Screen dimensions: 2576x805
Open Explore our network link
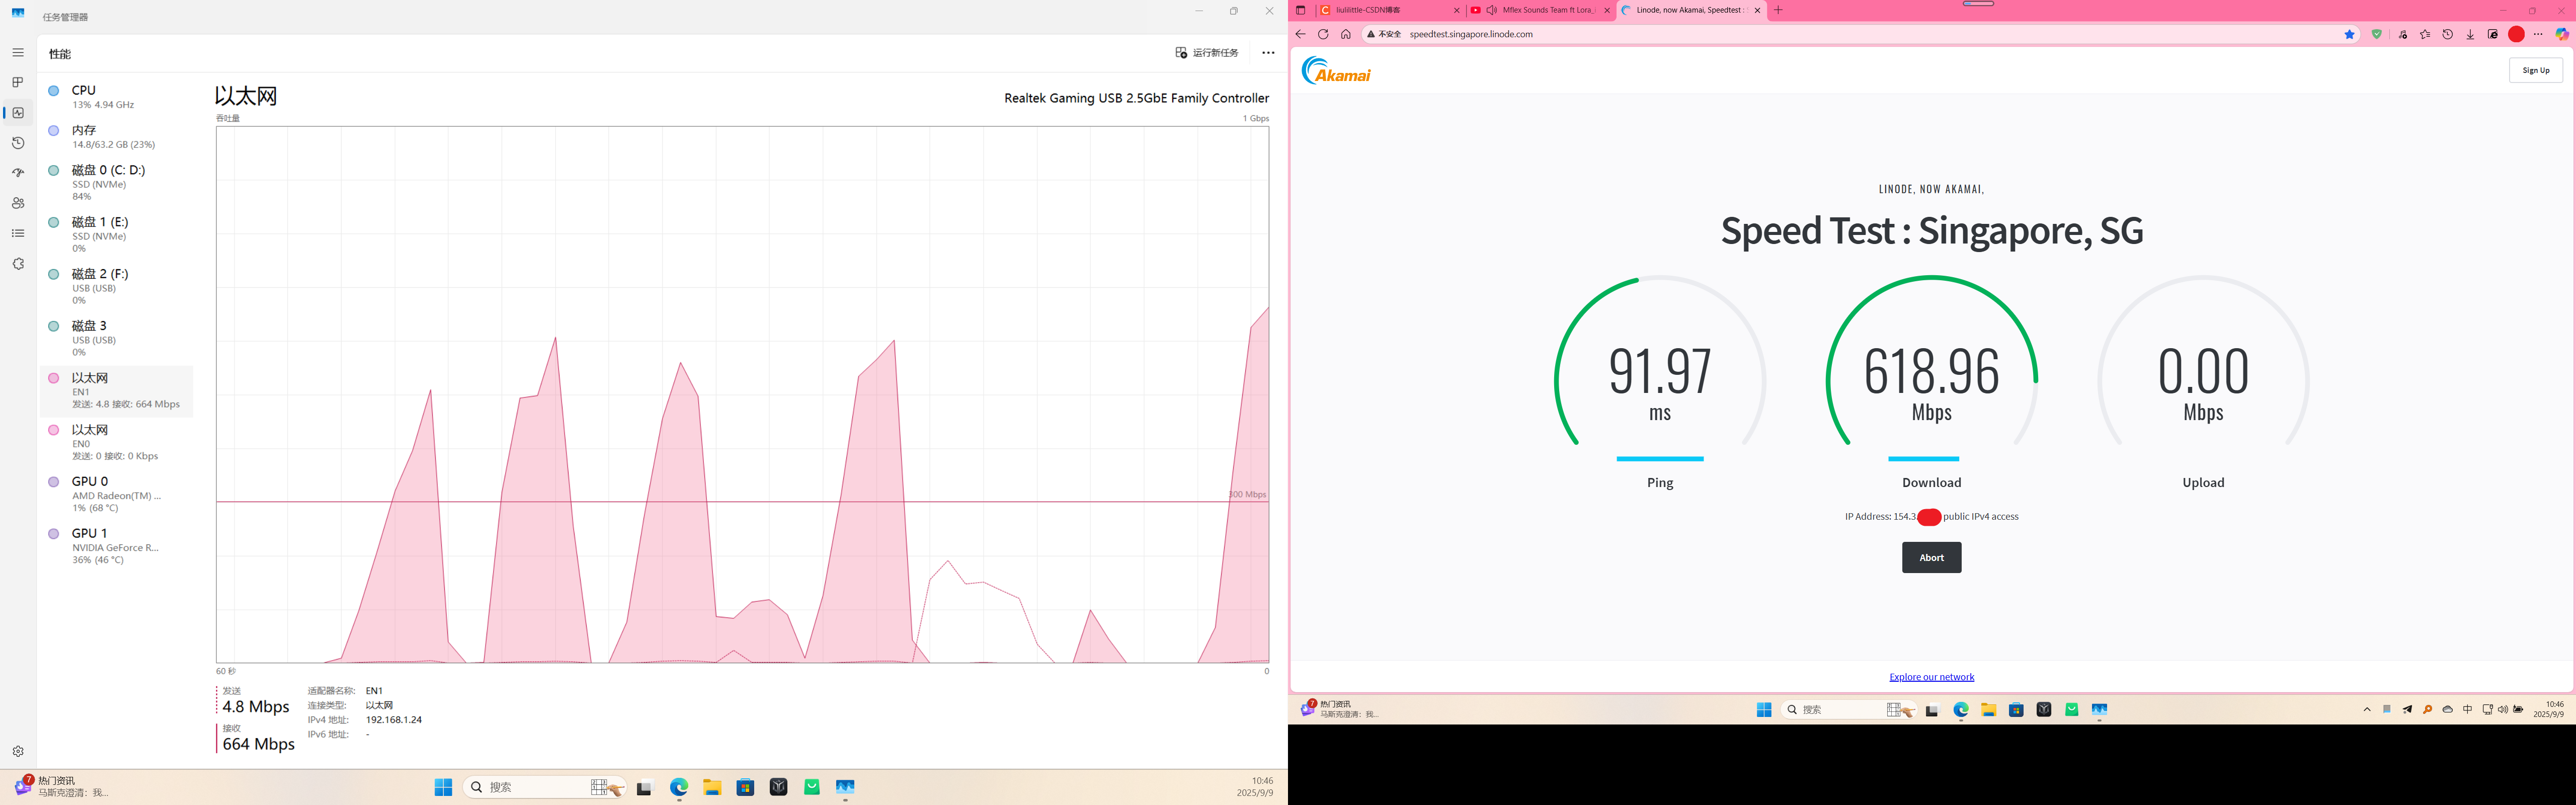pos(1932,677)
